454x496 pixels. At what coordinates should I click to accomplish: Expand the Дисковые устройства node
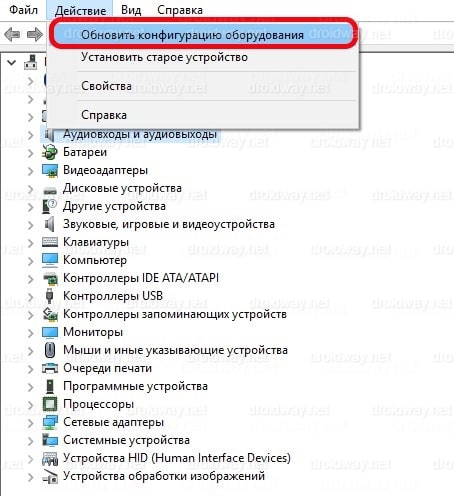30,189
